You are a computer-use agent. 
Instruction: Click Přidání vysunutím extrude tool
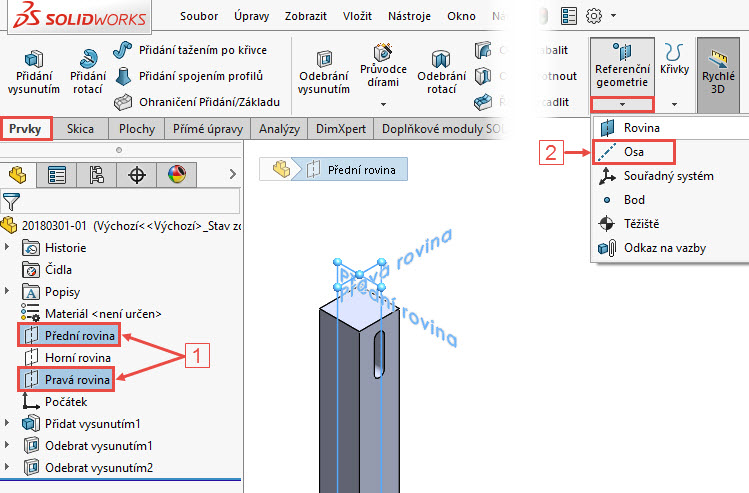[x=33, y=72]
